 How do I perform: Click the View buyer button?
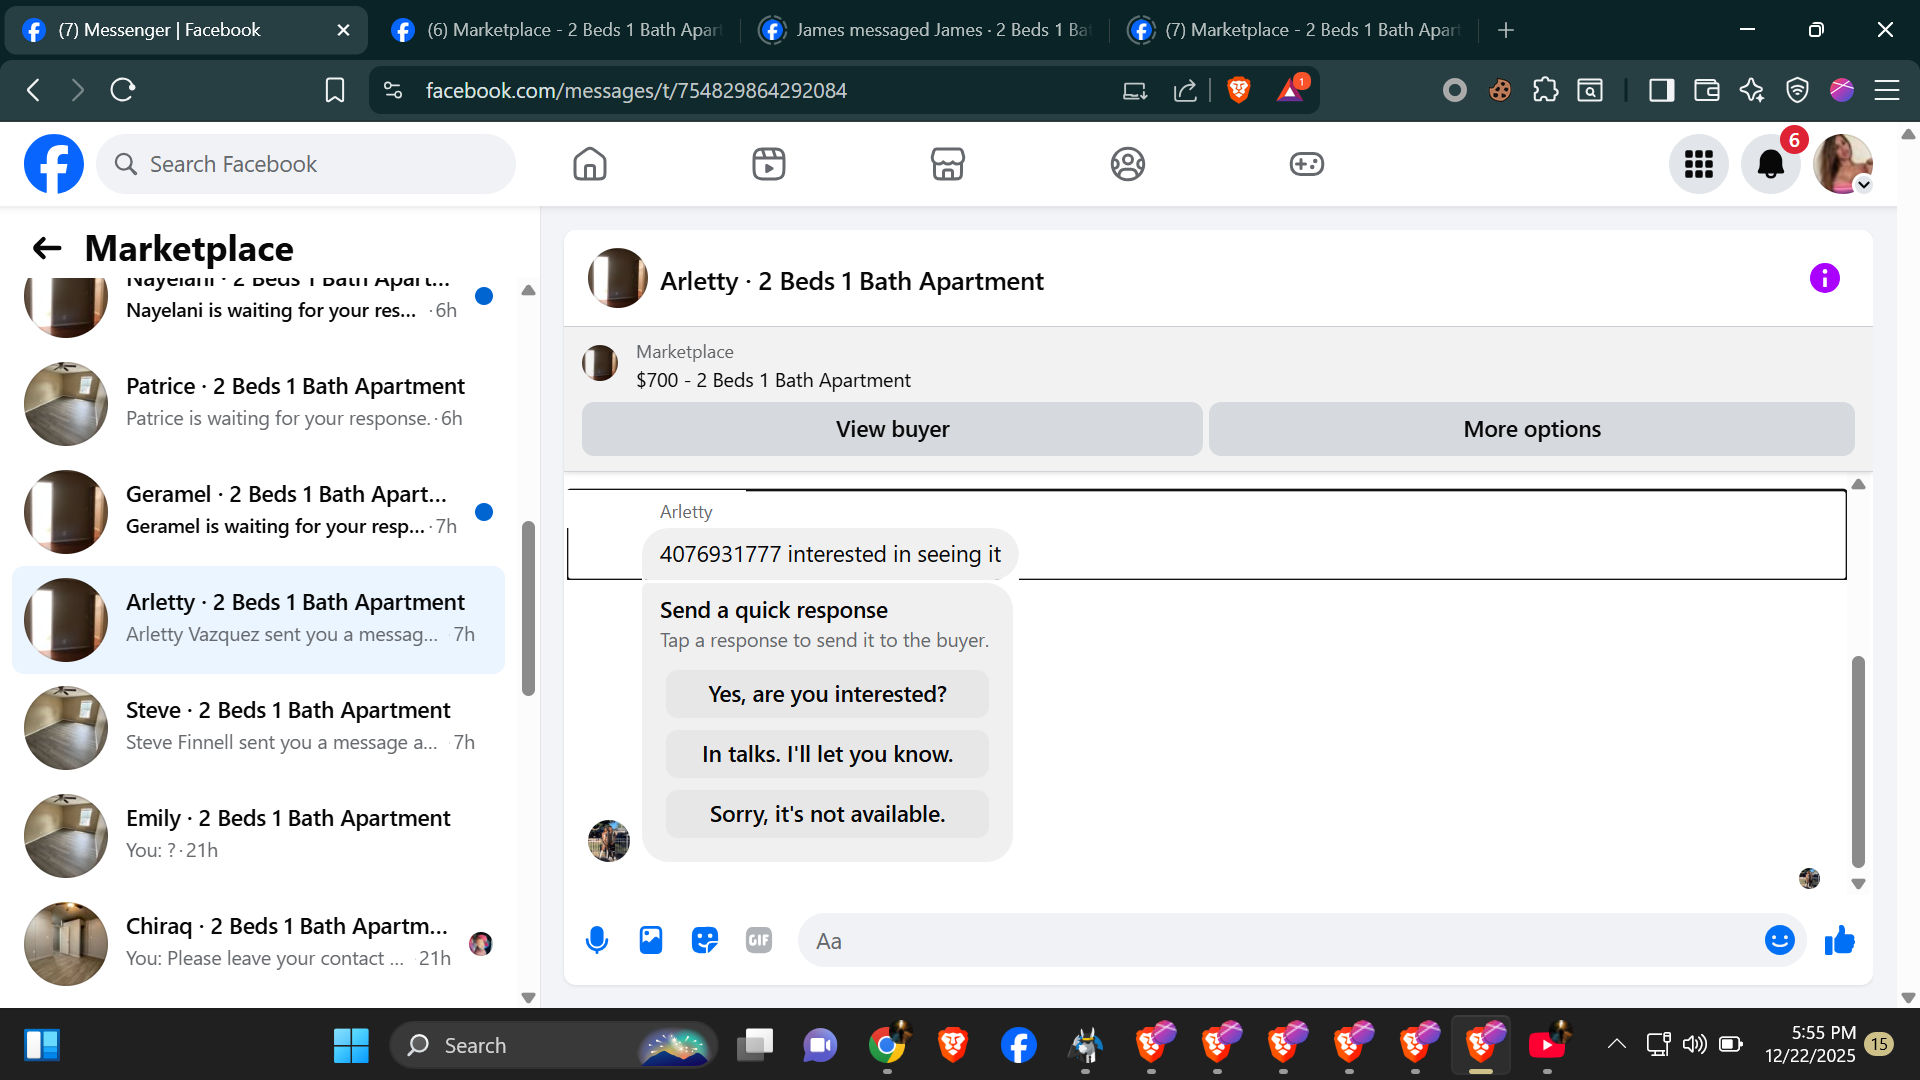pos(892,429)
